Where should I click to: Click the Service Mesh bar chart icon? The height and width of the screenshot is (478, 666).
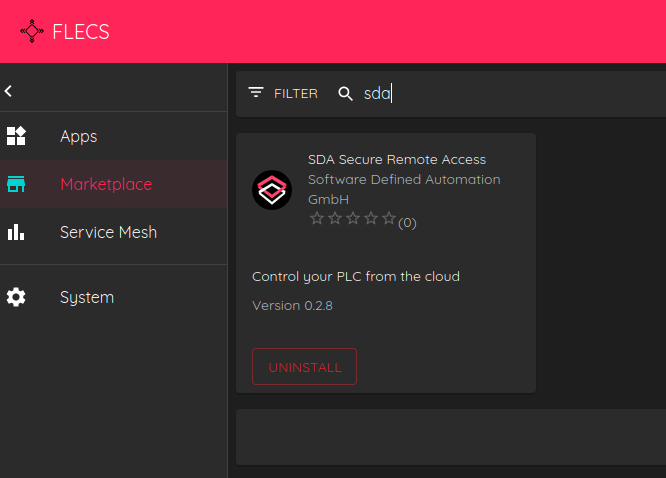tap(16, 232)
